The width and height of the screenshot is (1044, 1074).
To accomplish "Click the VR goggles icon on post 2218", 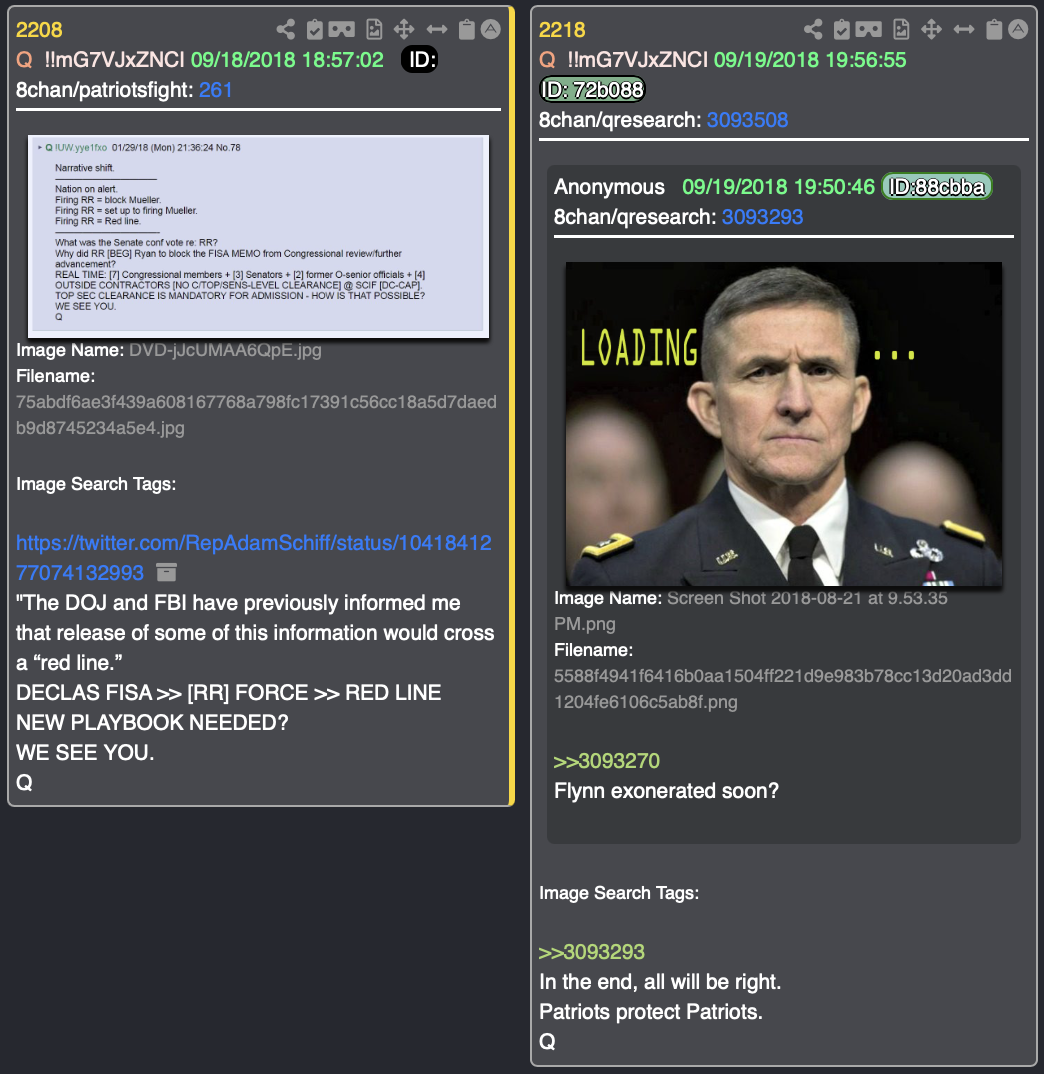I will (x=869, y=29).
